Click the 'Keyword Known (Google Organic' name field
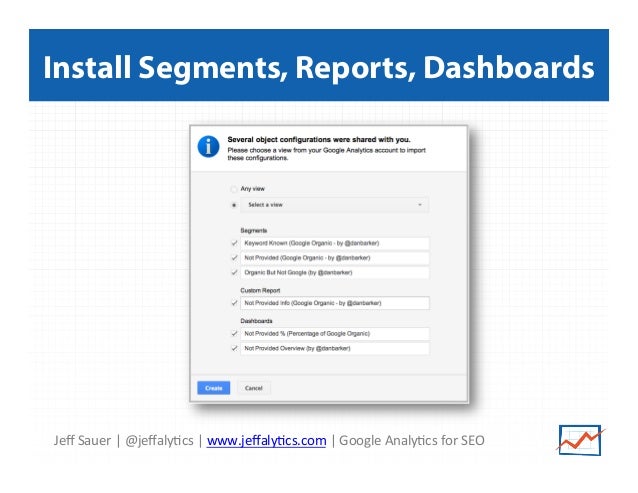The image size is (638, 493). pos(334,243)
